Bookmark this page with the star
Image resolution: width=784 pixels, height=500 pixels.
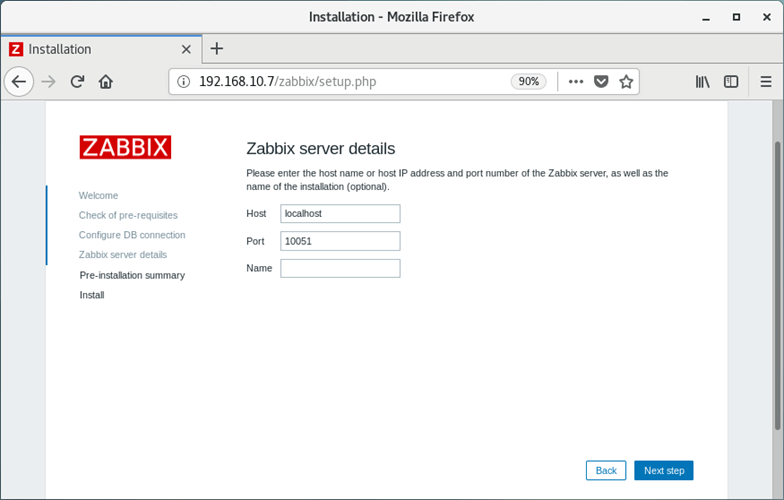click(626, 82)
